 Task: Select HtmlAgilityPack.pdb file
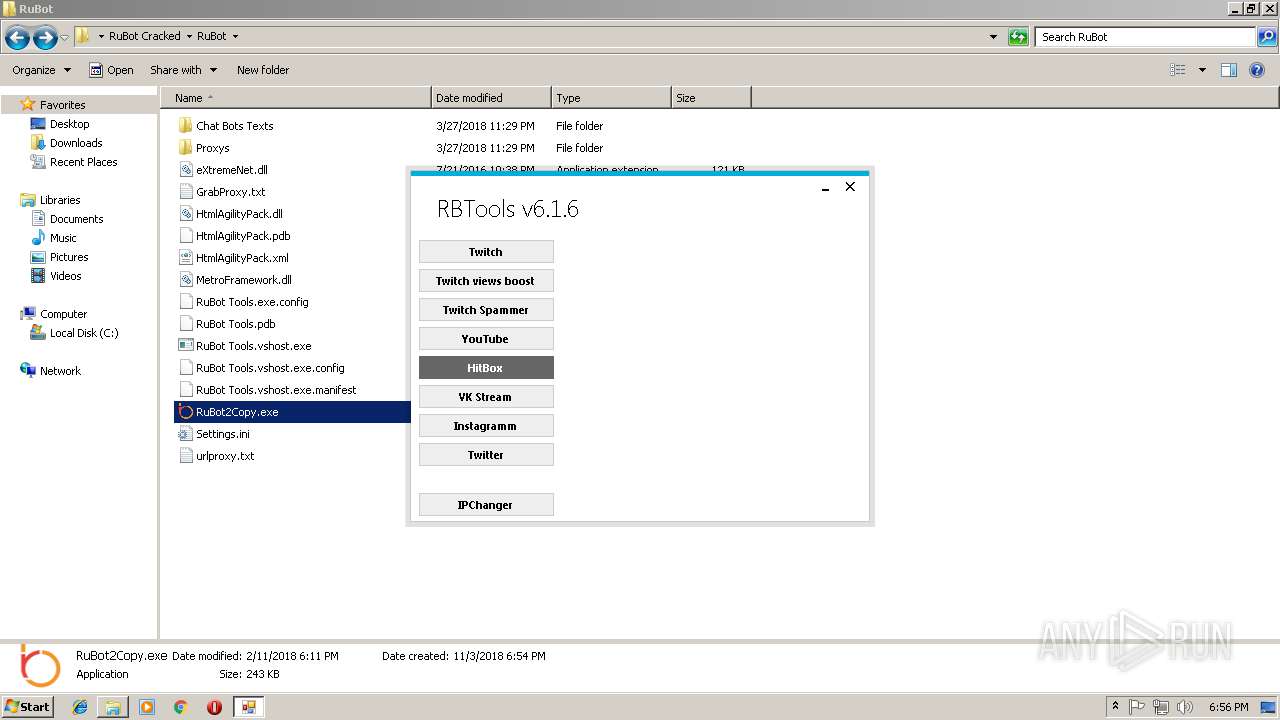point(243,236)
